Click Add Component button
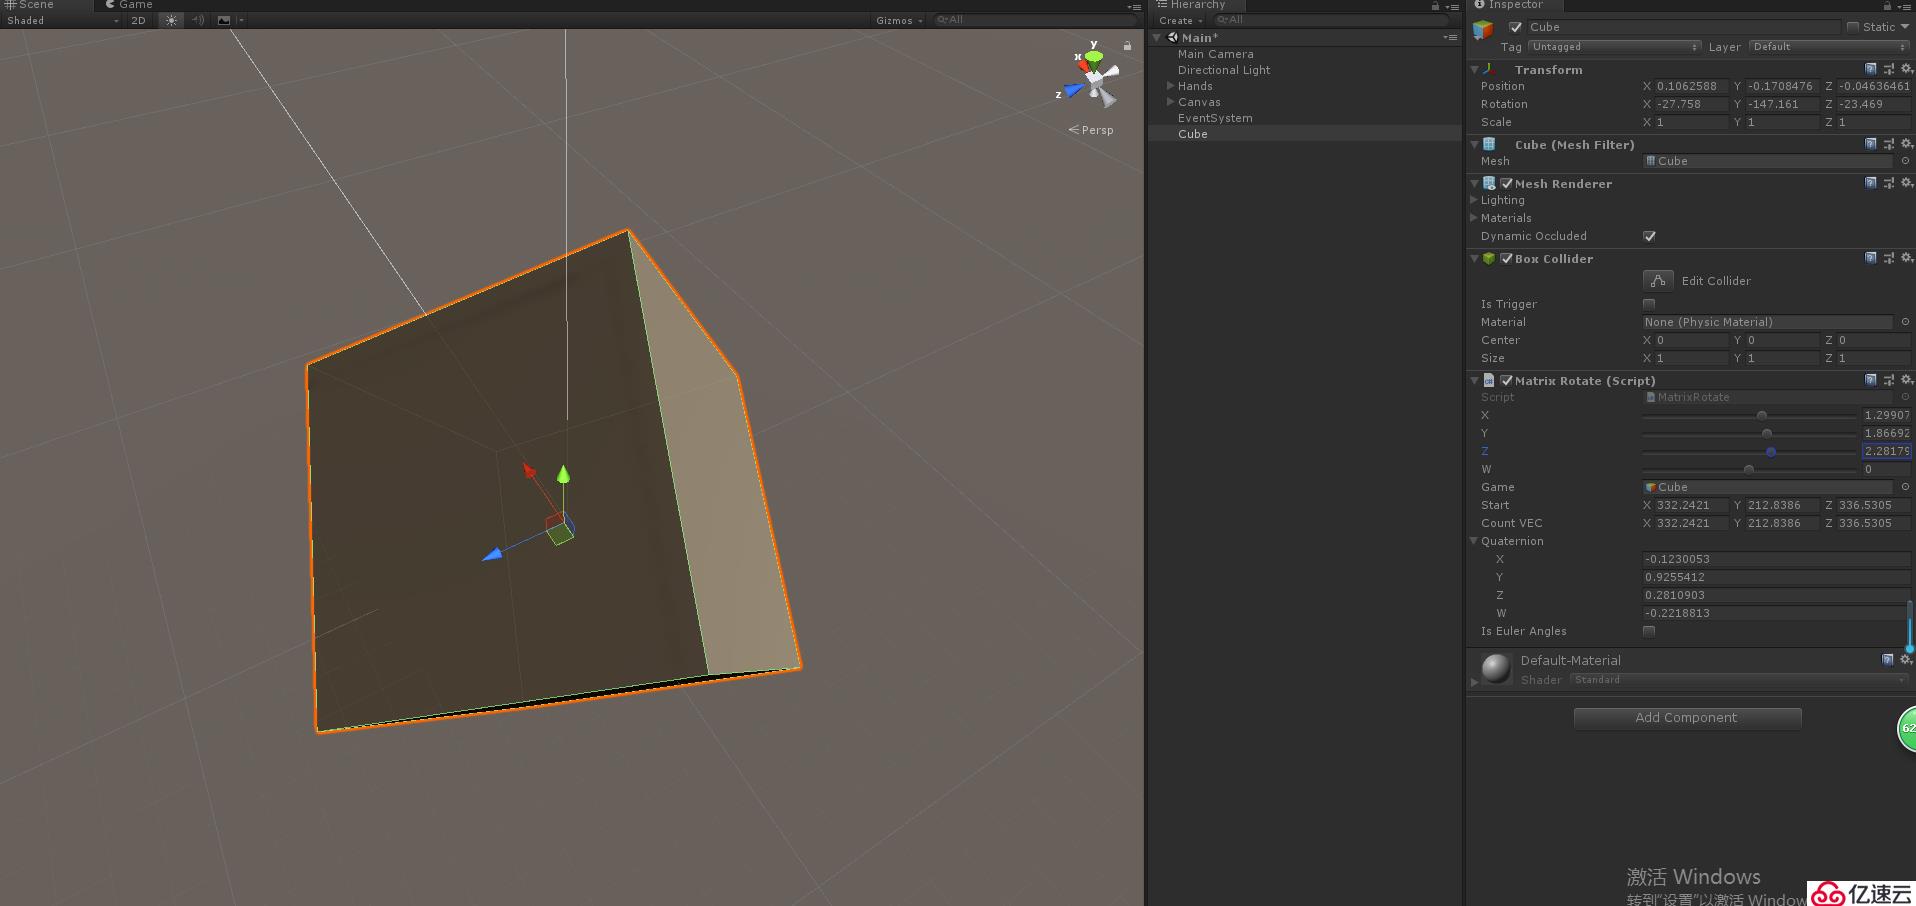Image resolution: width=1916 pixels, height=906 pixels. [1687, 718]
